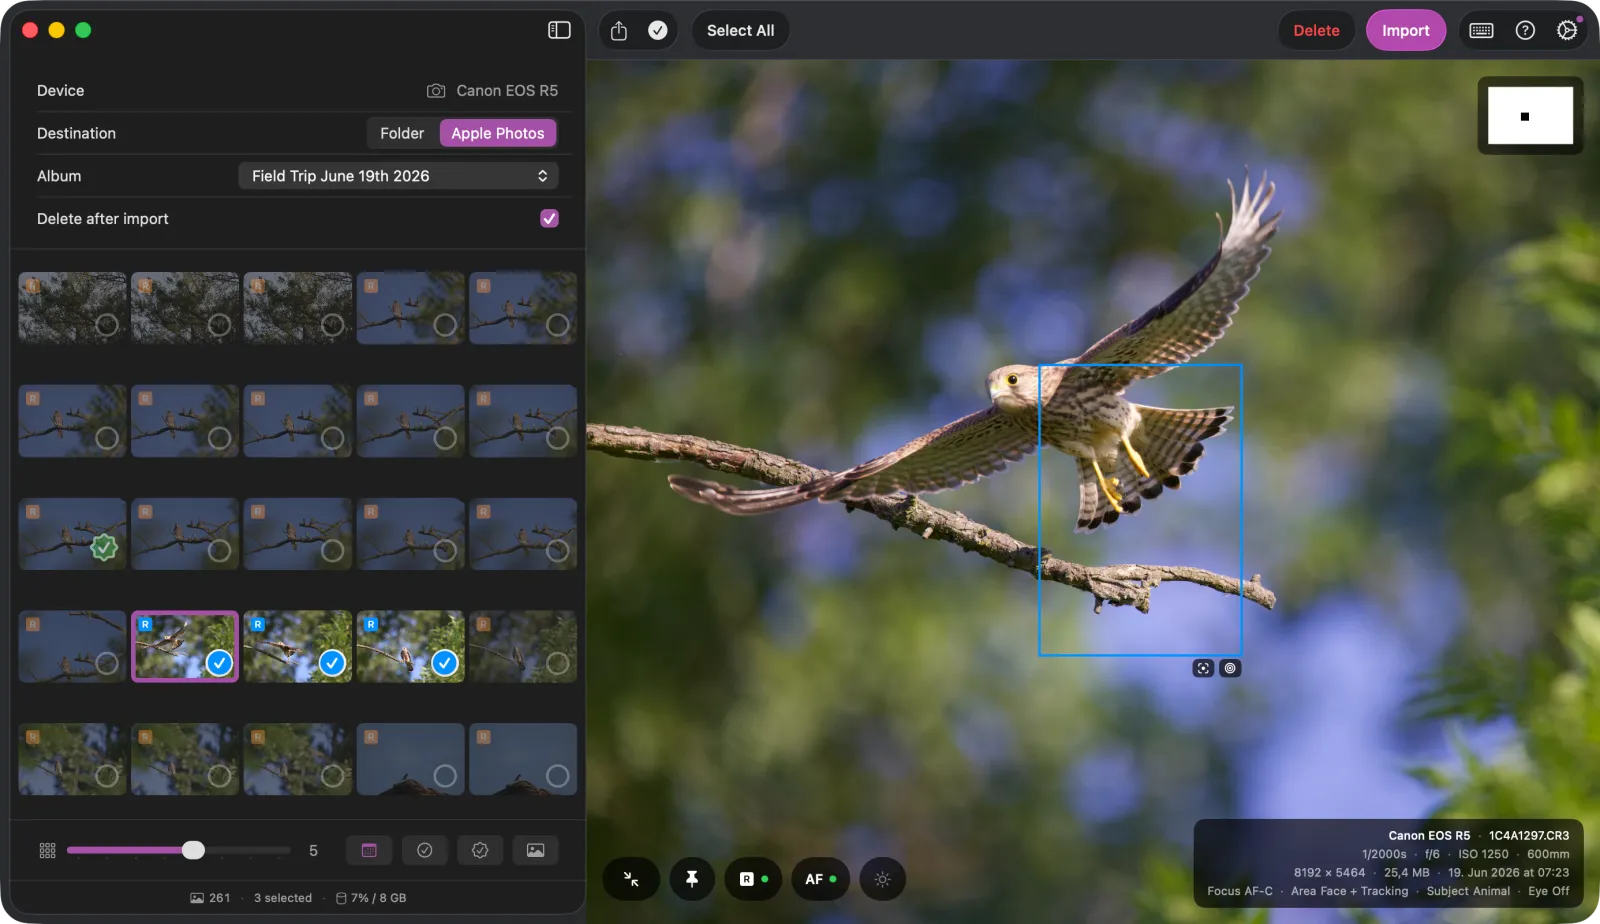
Task: Switch destination to Apple Photos
Action: coord(498,133)
